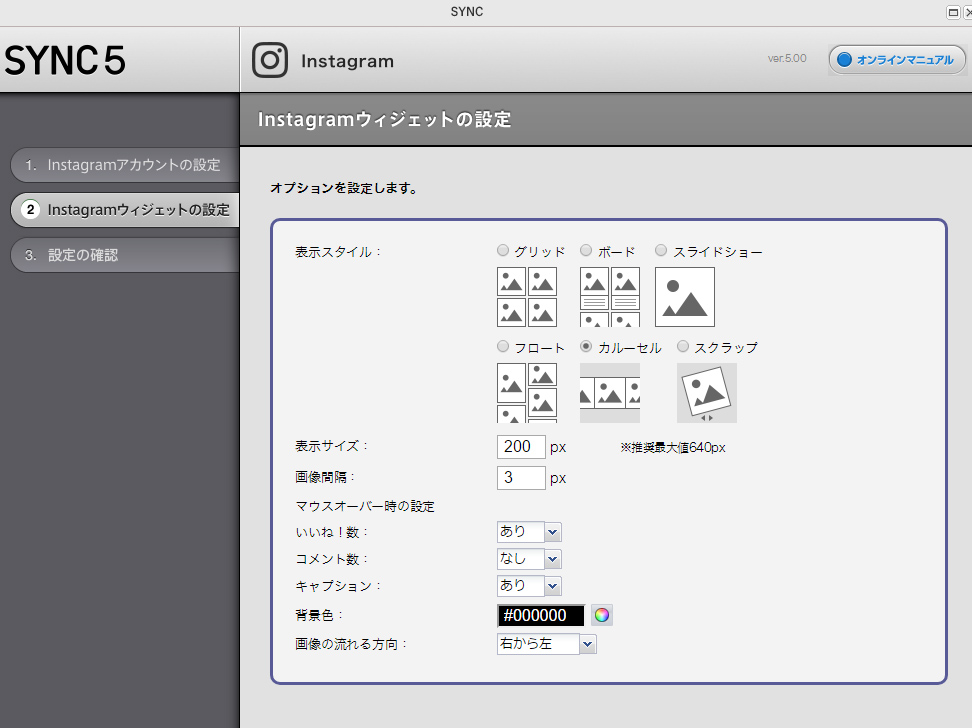Select the グリッド display style radio button
972x728 pixels.
502,250
